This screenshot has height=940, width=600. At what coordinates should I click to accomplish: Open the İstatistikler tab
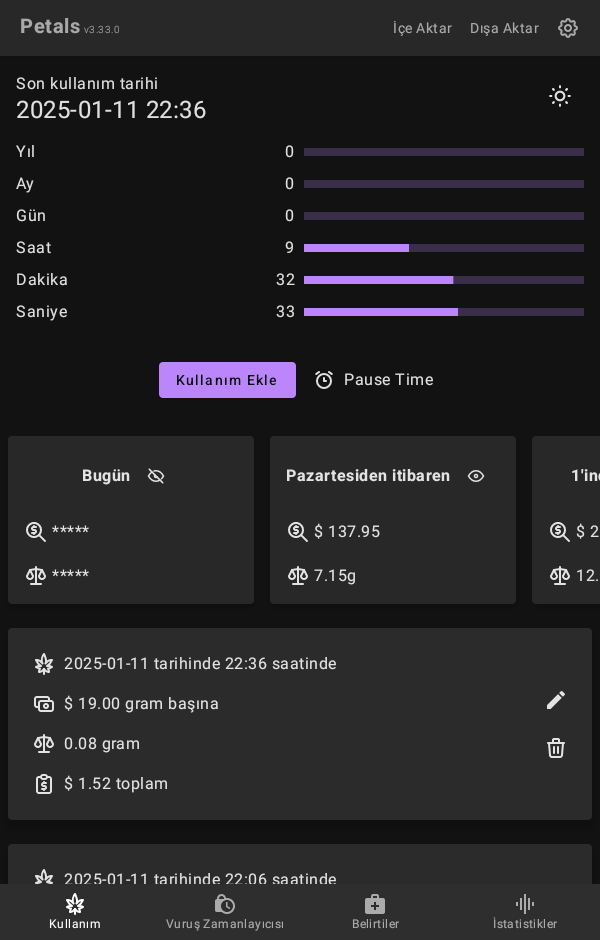pyautogui.click(x=525, y=912)
